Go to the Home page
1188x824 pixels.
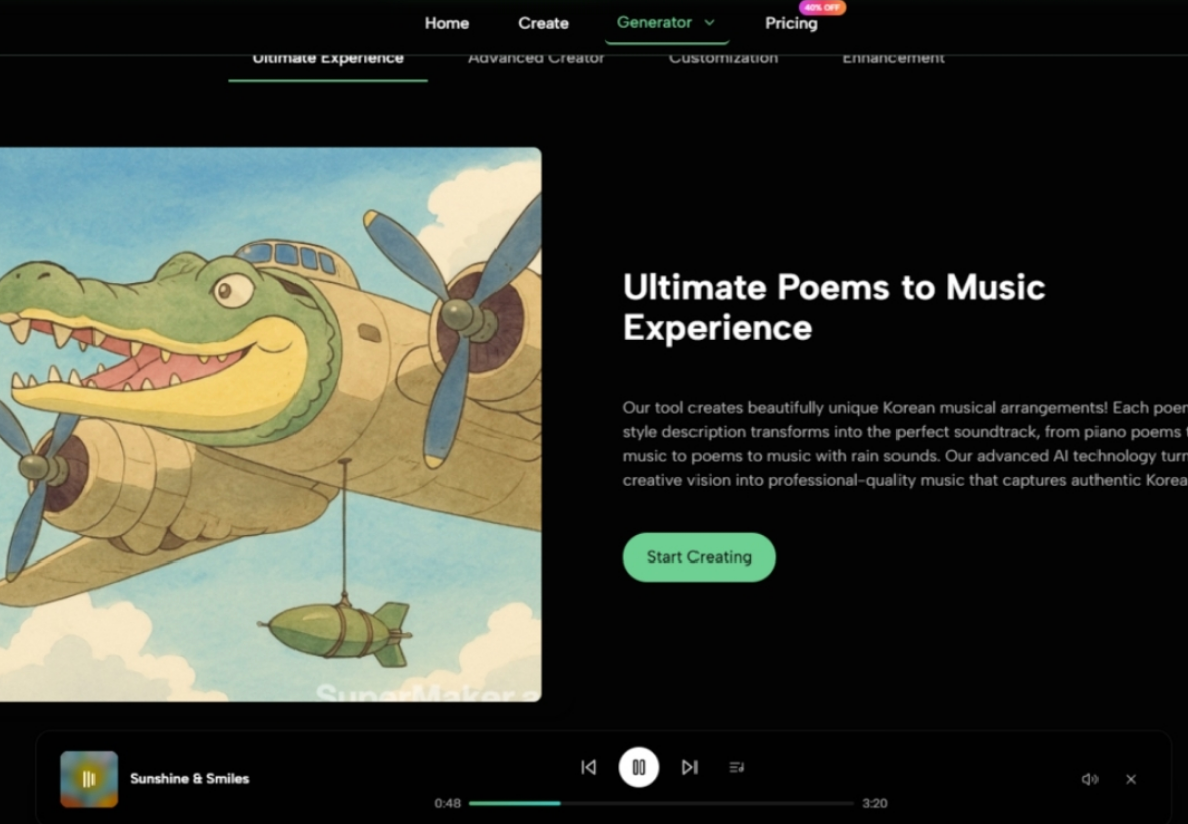tap(446, 23)
